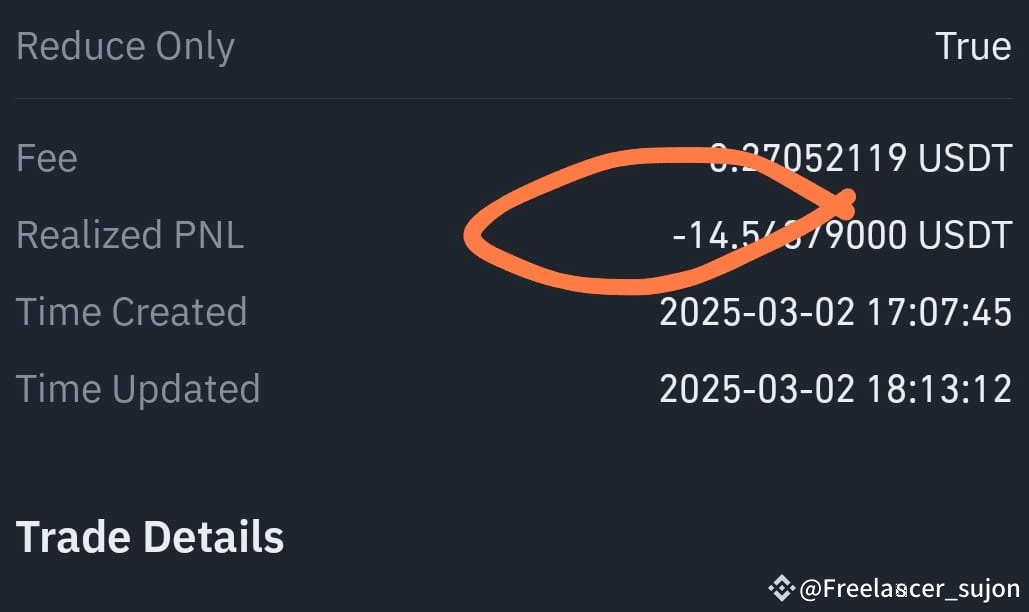Click the divider line below Reduce Only
The image size is (1029, 612).
(x=514, y=98)
